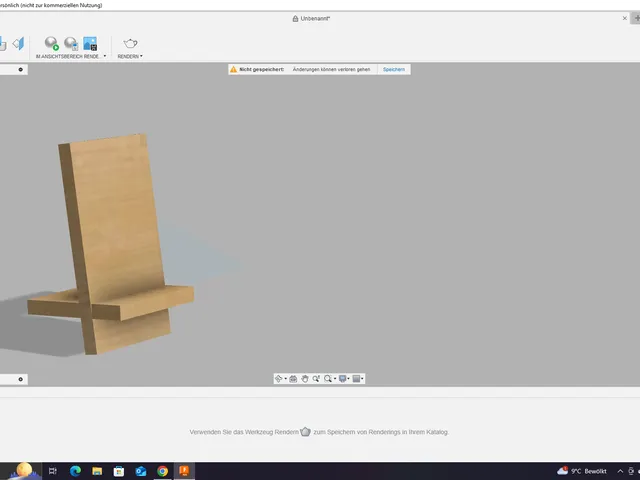640x480 pixels.
Task: Open Outlook from taskbar
Action: 141,471
